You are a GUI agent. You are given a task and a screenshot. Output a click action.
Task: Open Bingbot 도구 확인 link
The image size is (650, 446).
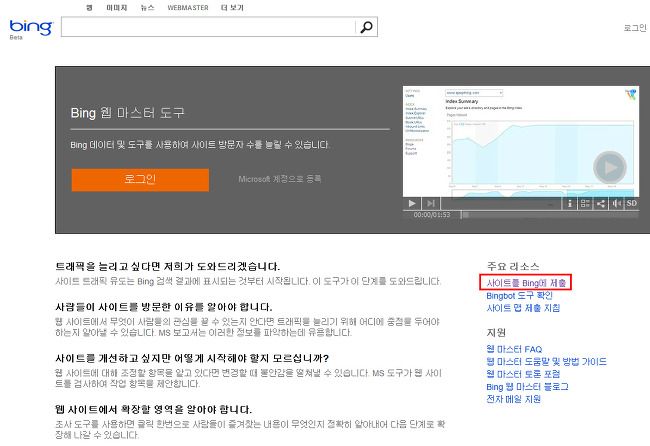tap(519, 296)
